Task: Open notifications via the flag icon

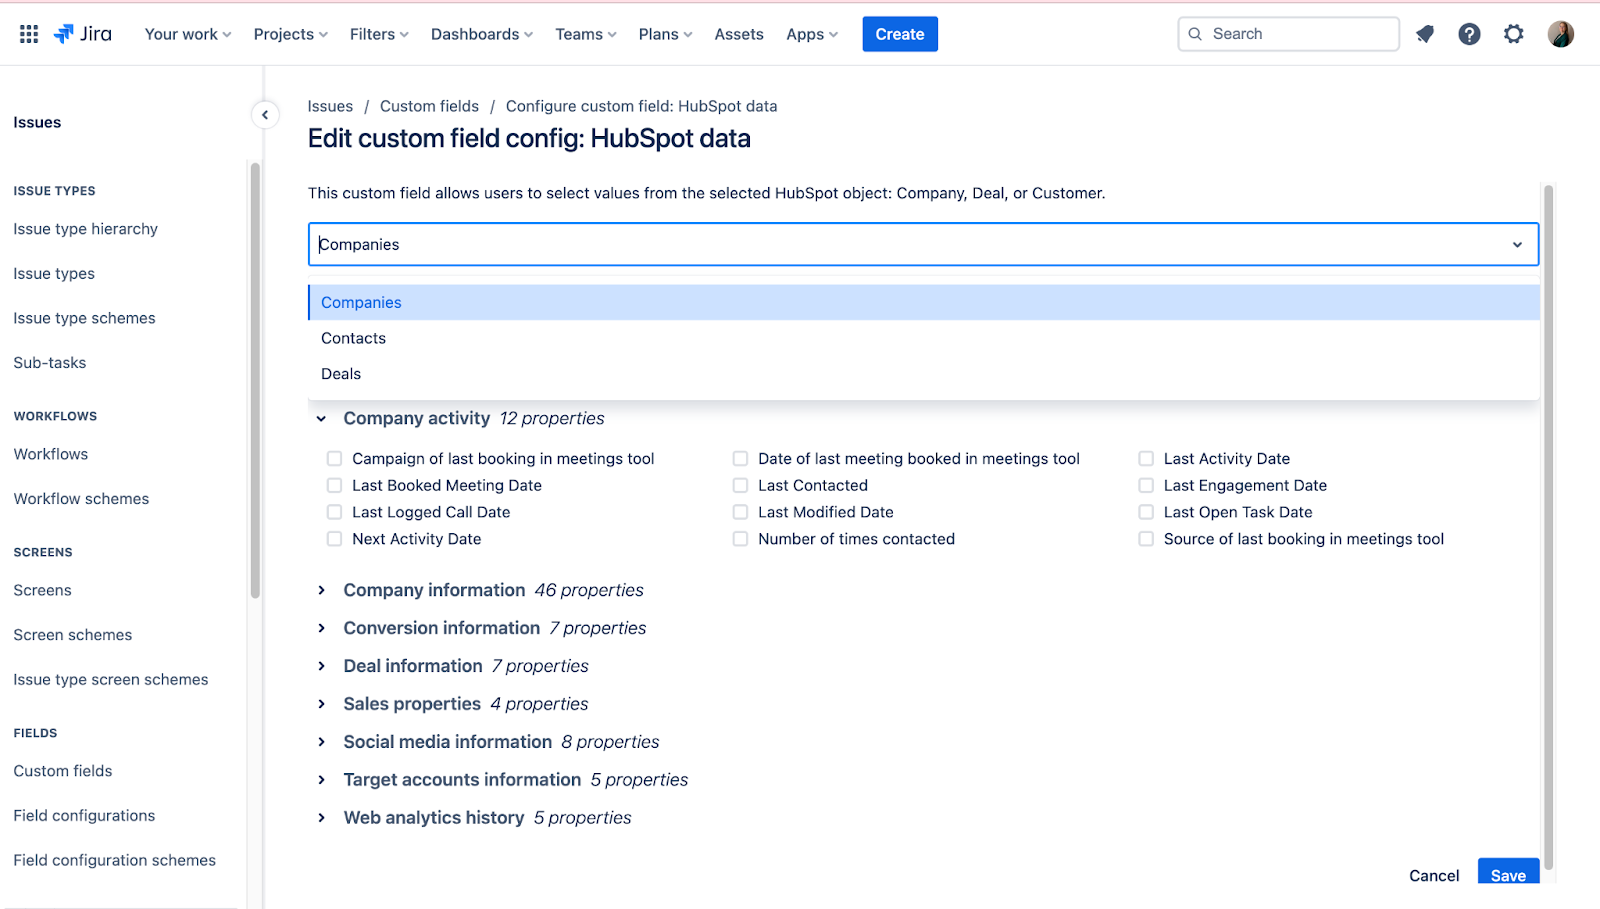Action: click(1424, 33)
